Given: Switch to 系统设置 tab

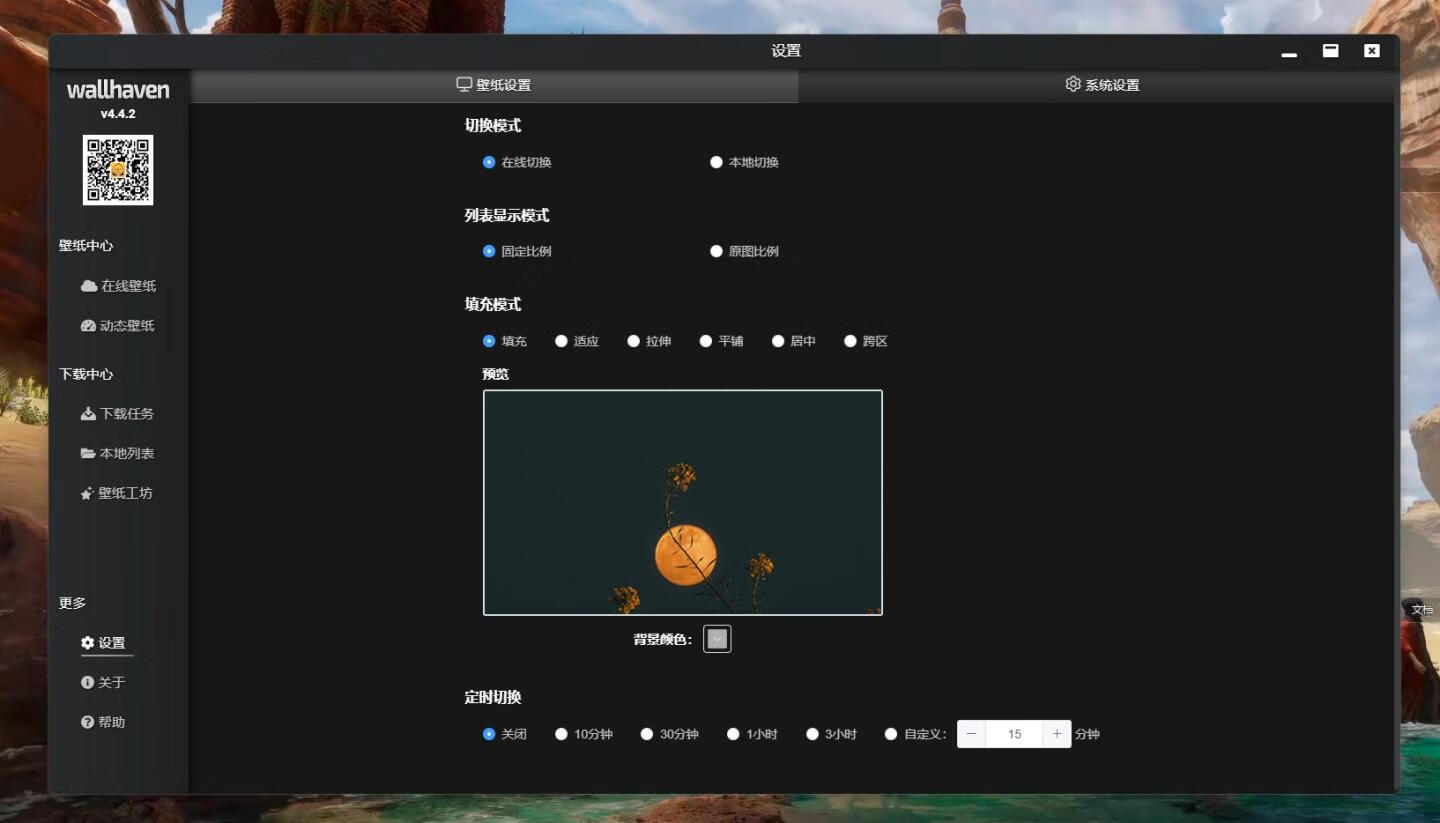Looking at the screenshot, I should coord(1102,85).
